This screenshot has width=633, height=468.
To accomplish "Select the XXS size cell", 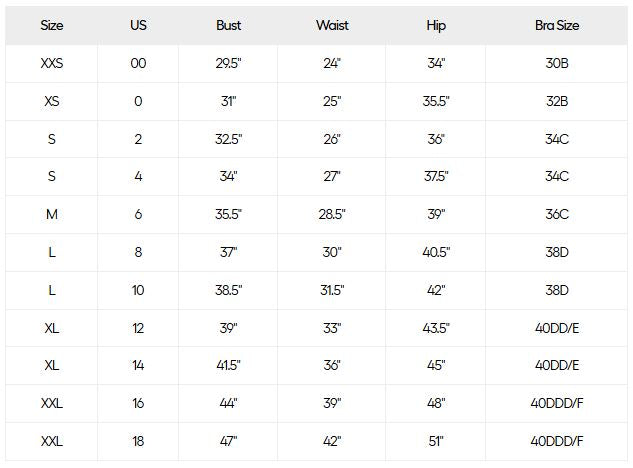I will point(52,63).
